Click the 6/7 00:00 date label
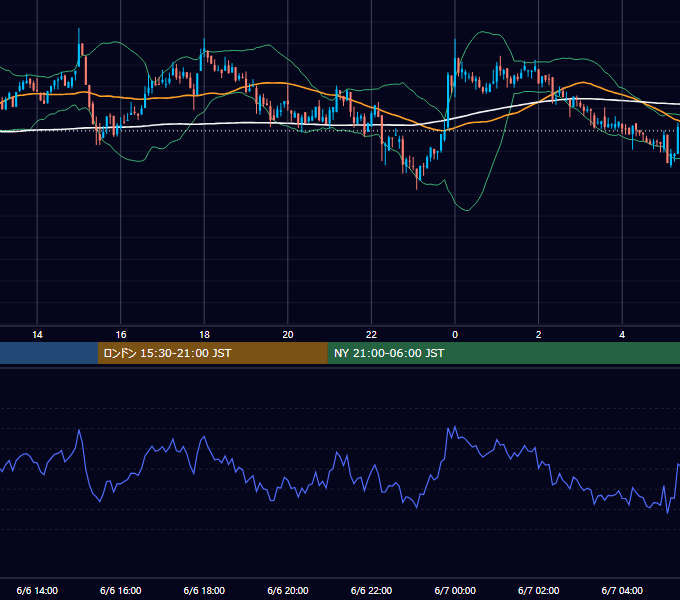 455,590
